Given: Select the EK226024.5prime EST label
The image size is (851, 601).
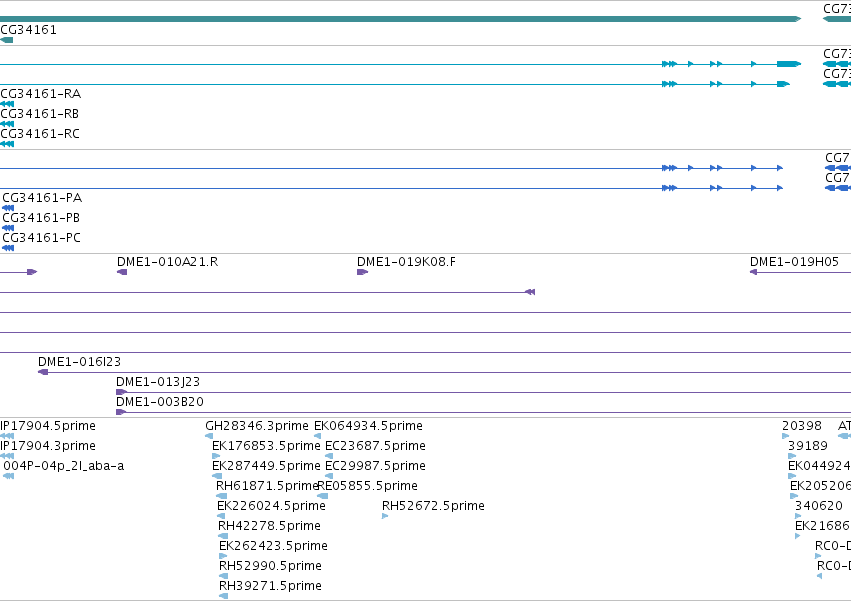Looking at the screenshot, I should pyautogui.click(x=271, y=506).
